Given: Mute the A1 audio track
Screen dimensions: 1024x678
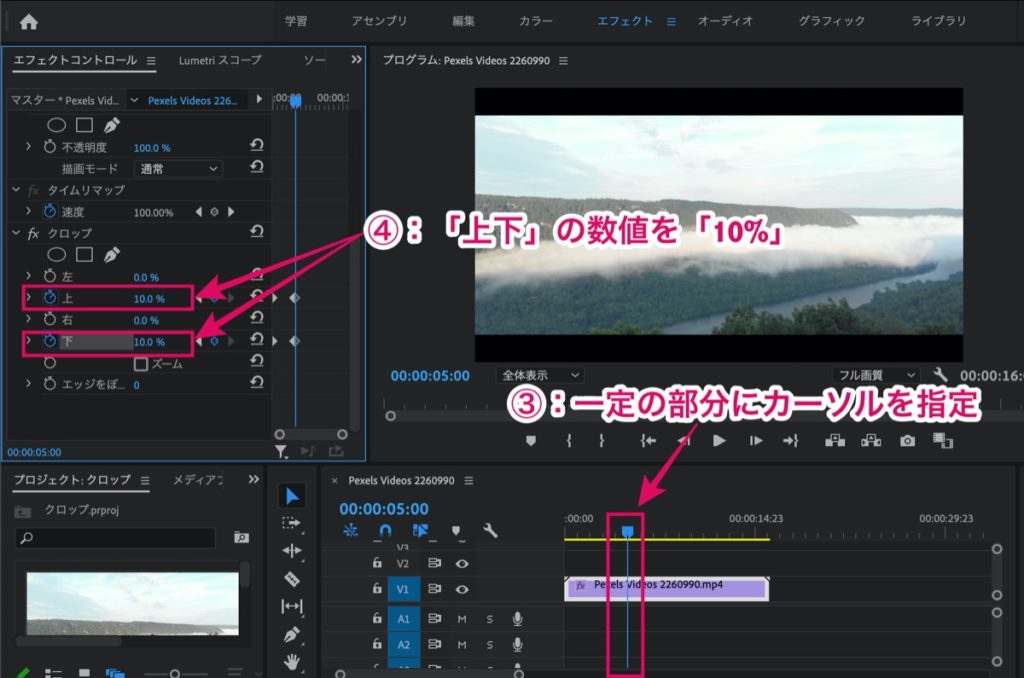Looking at the screenshot, I should pyautogui.click(x=462, y=619).
